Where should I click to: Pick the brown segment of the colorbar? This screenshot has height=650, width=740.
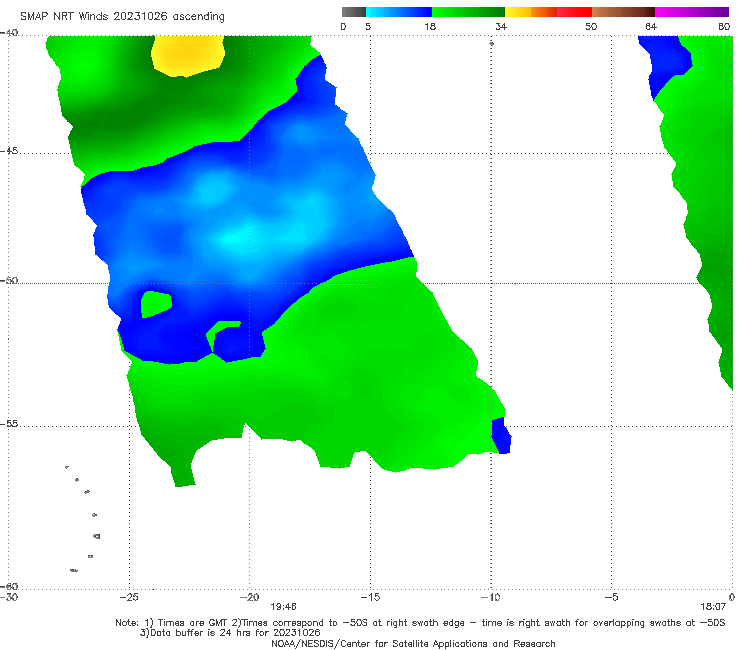[x=623, y=12]
